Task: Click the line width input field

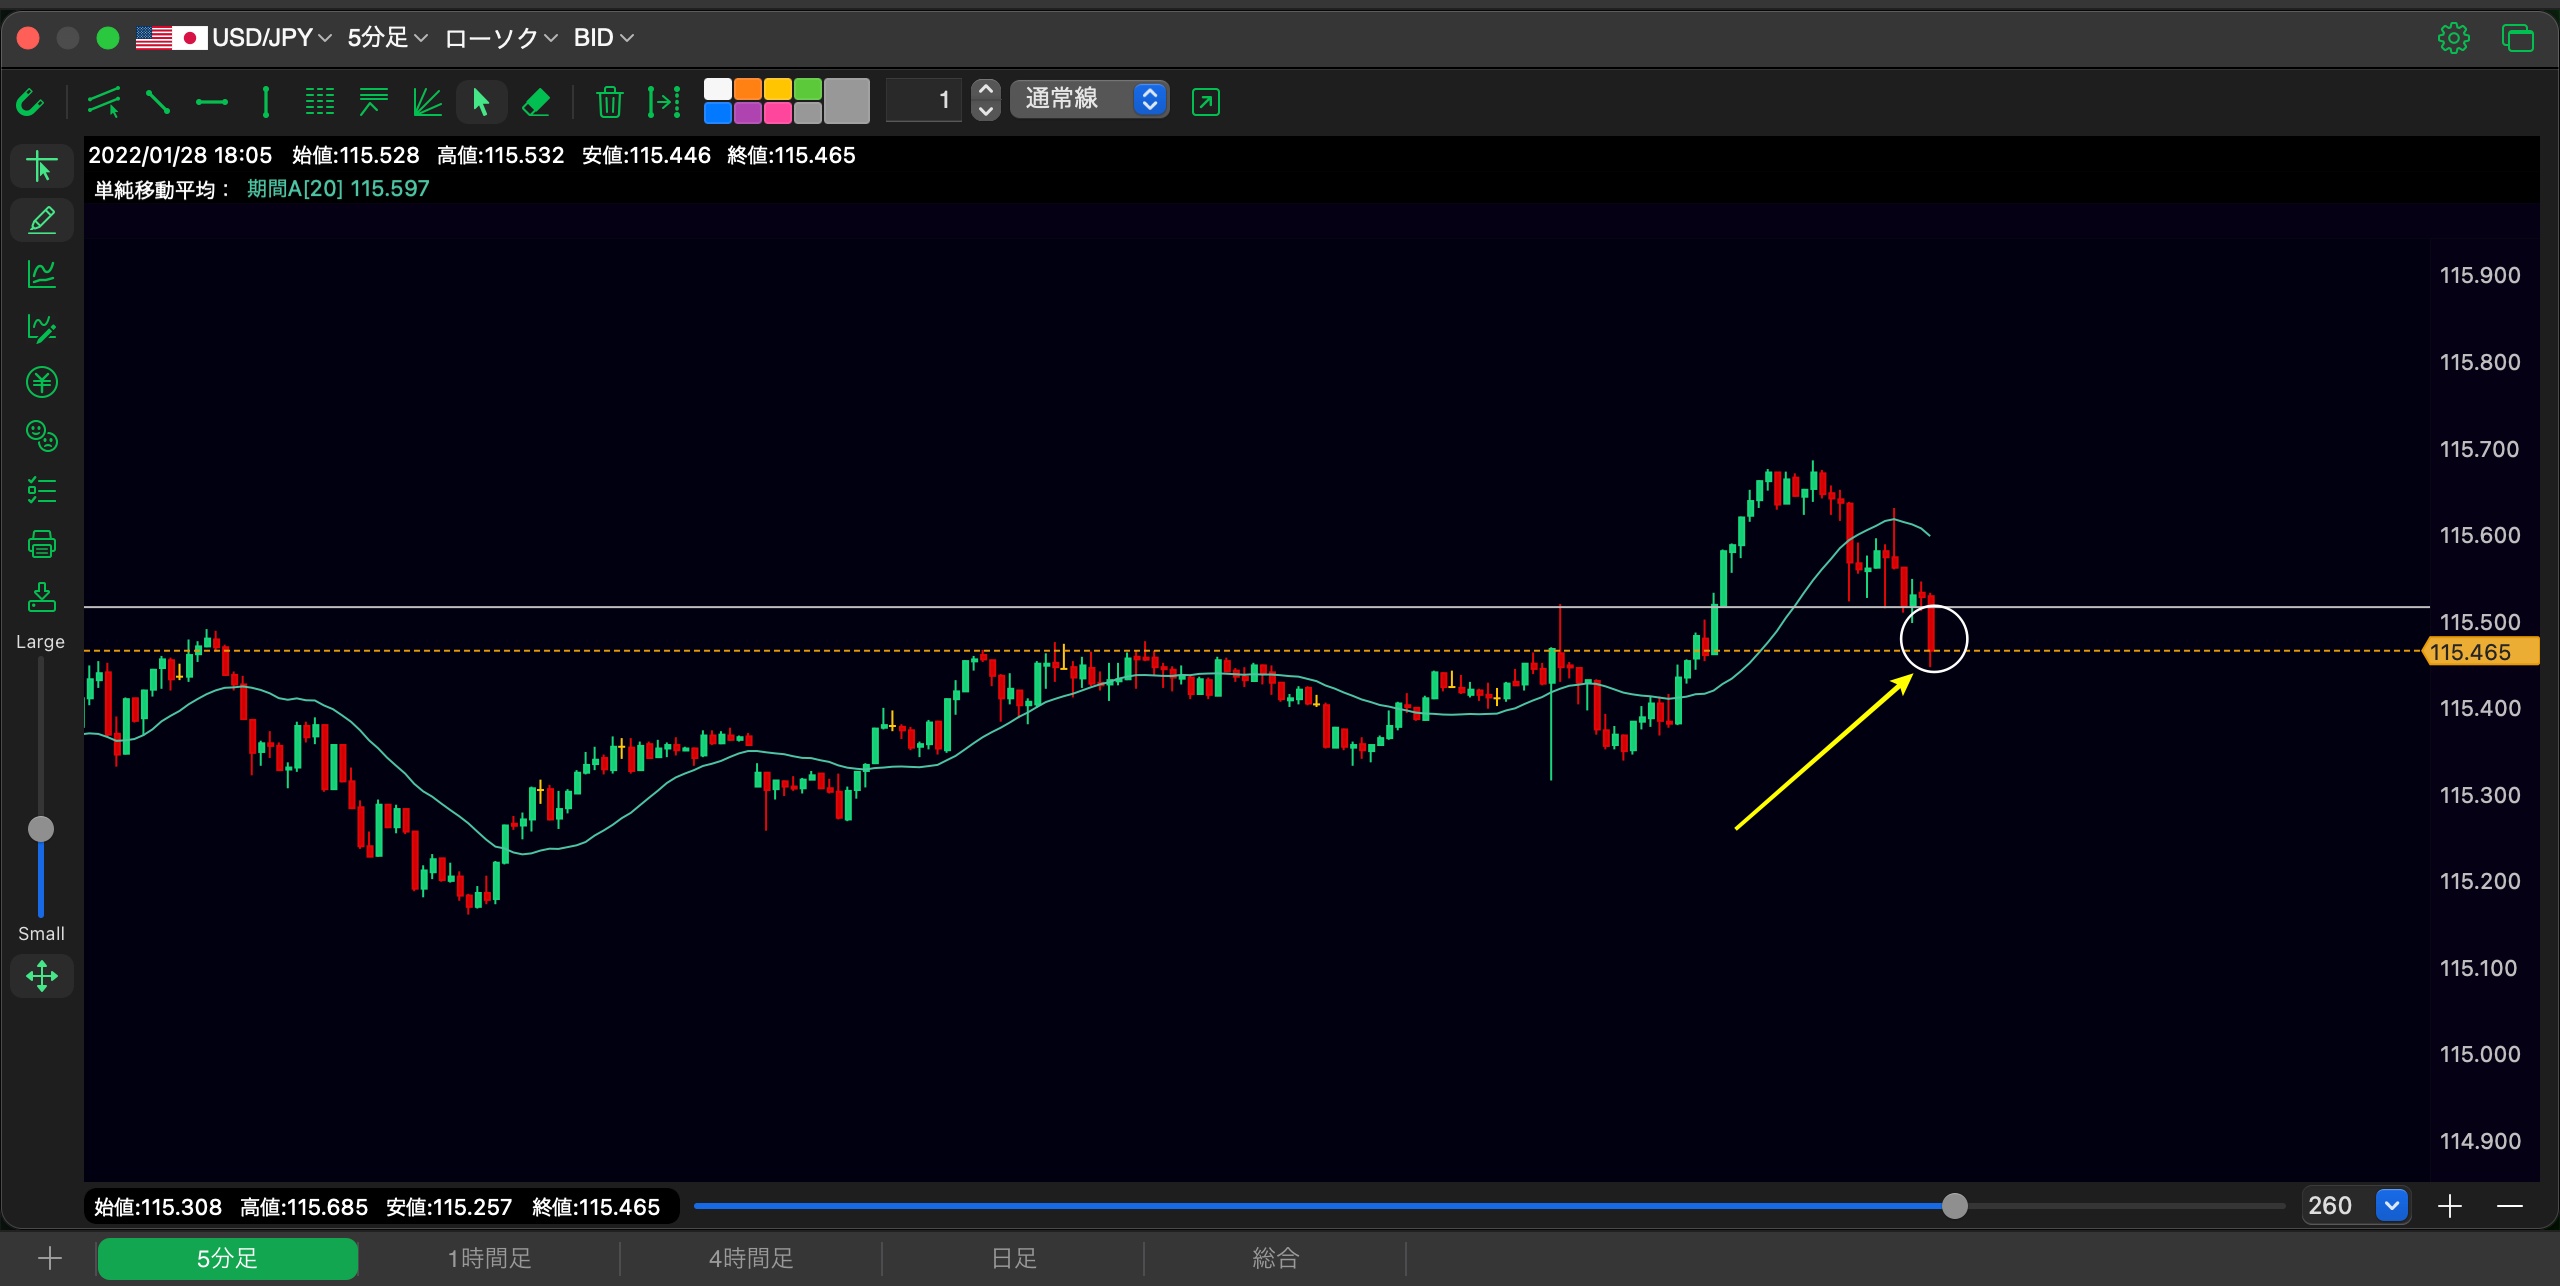Action: [924, 100]
